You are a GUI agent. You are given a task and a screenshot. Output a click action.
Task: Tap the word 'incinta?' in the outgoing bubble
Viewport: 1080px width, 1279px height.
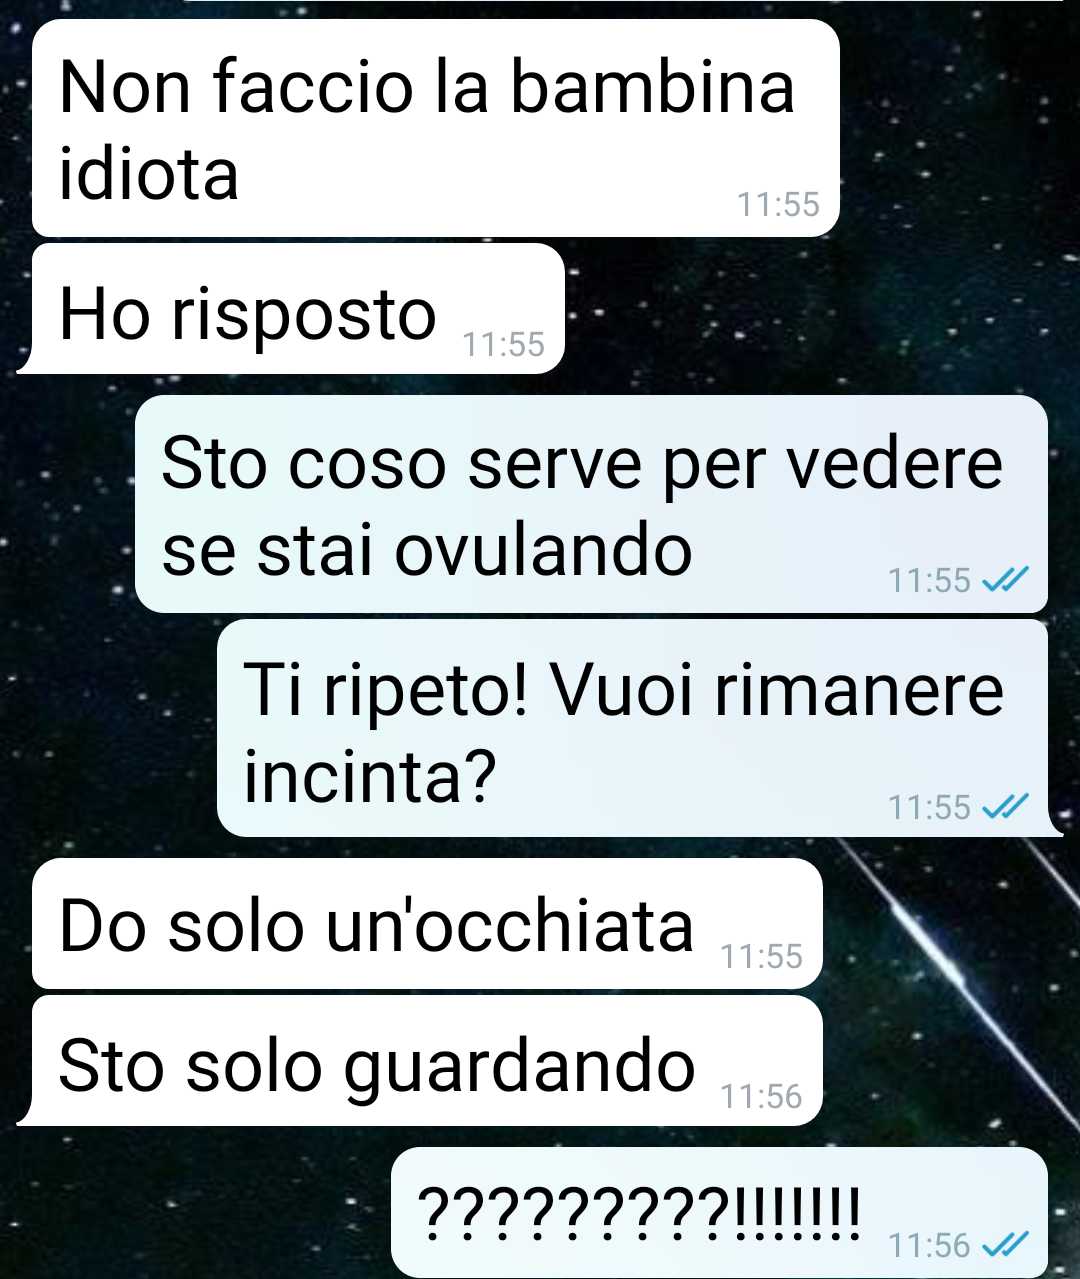point(370,776)
